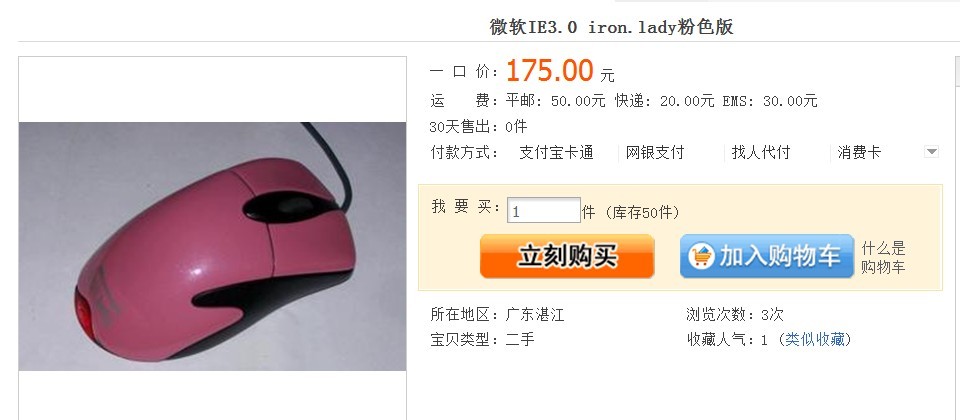
Task: Select 支付宝卡通 payment option
Action: pos(556,152)
